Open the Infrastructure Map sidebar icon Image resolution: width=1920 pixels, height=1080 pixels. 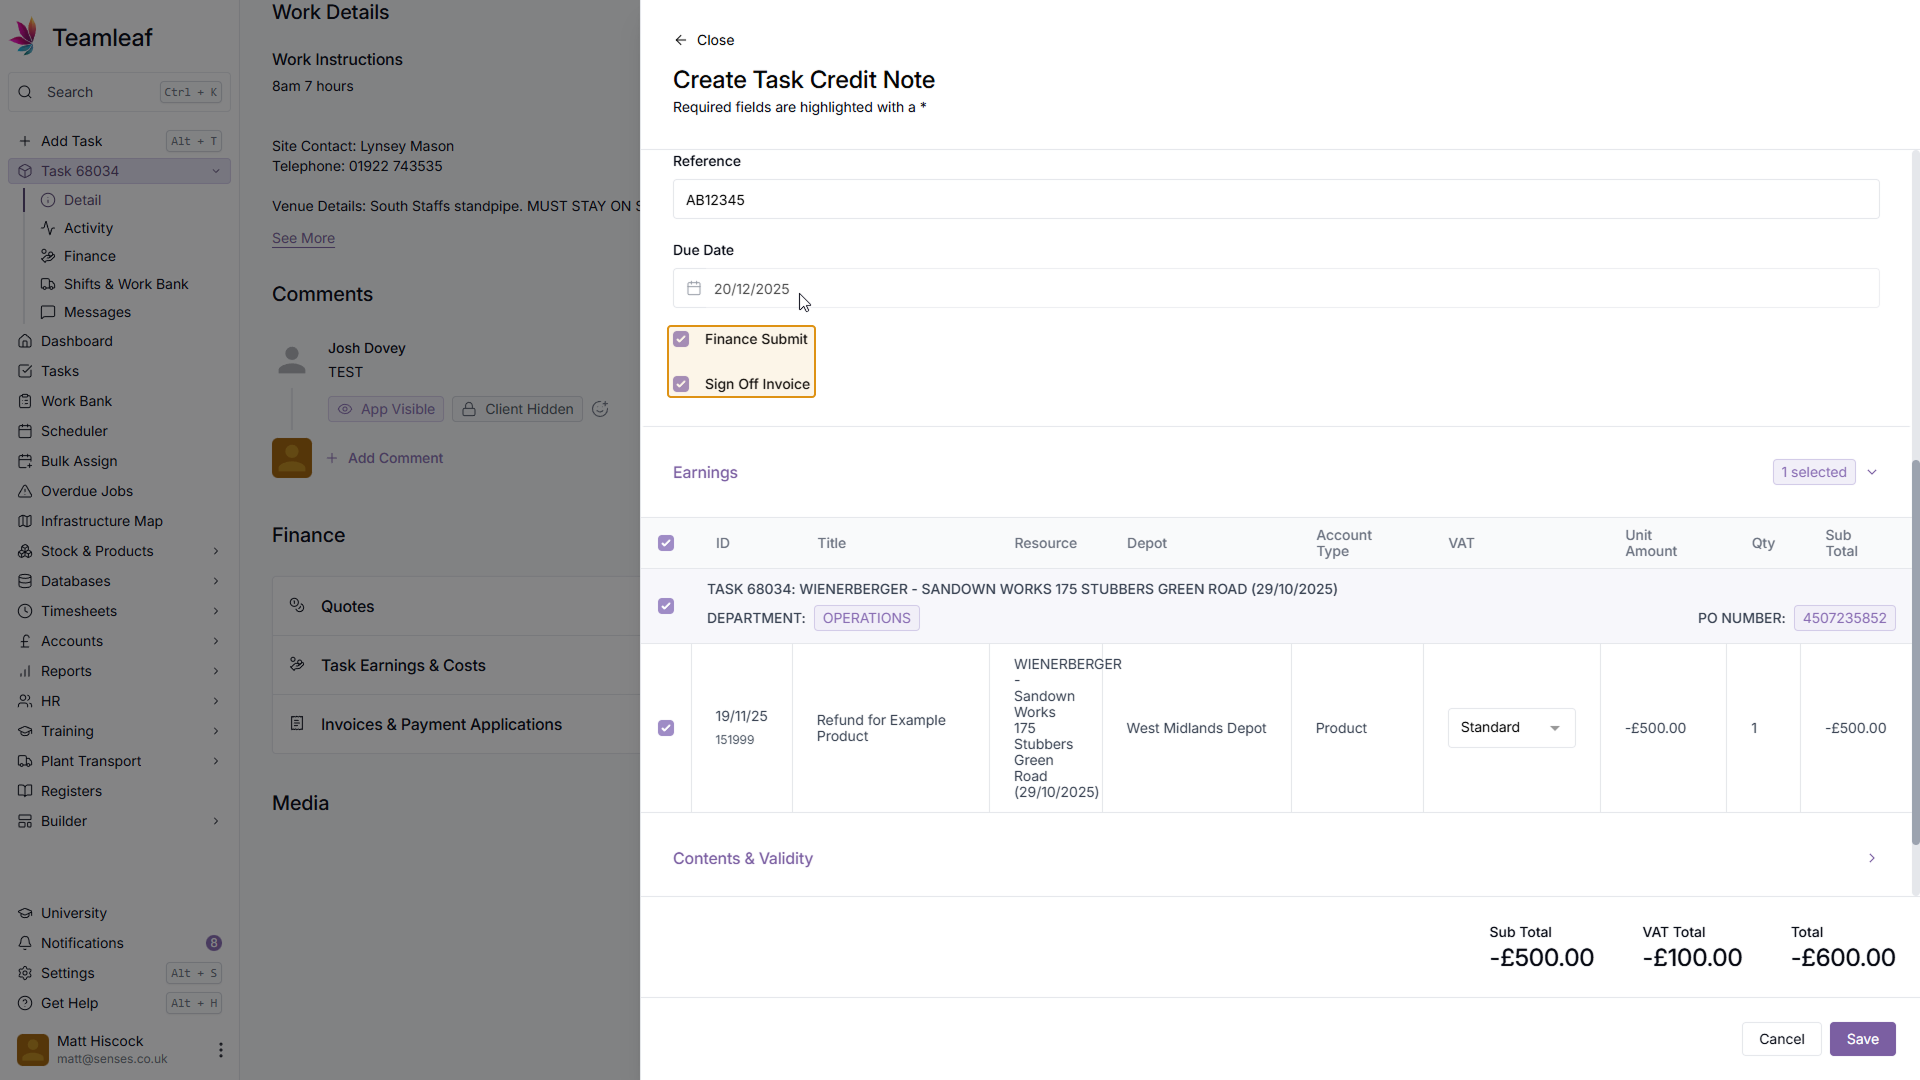tap(25, 521)
